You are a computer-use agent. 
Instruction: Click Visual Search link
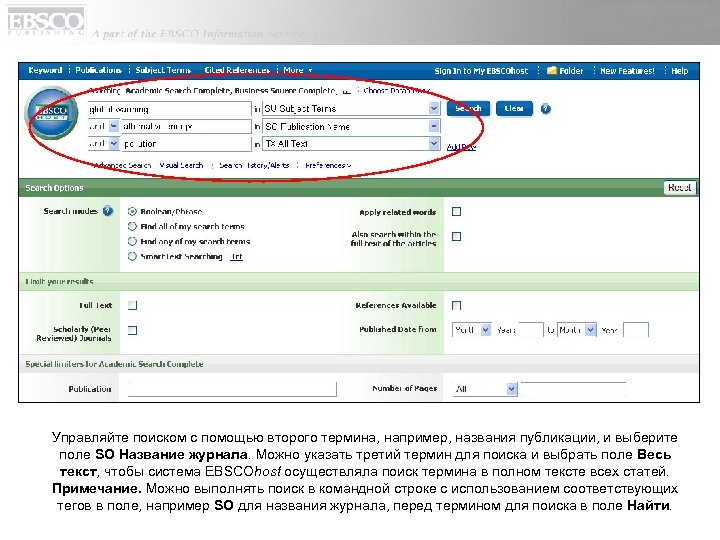181,165
